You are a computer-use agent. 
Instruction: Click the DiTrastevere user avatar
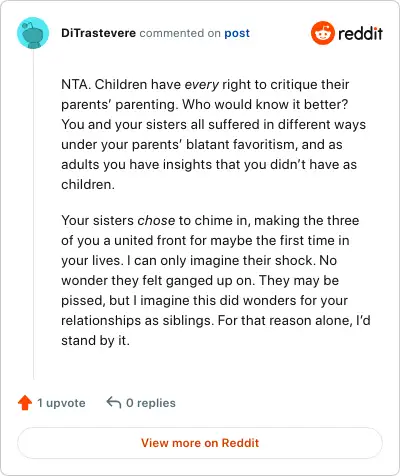click(33, 33)
